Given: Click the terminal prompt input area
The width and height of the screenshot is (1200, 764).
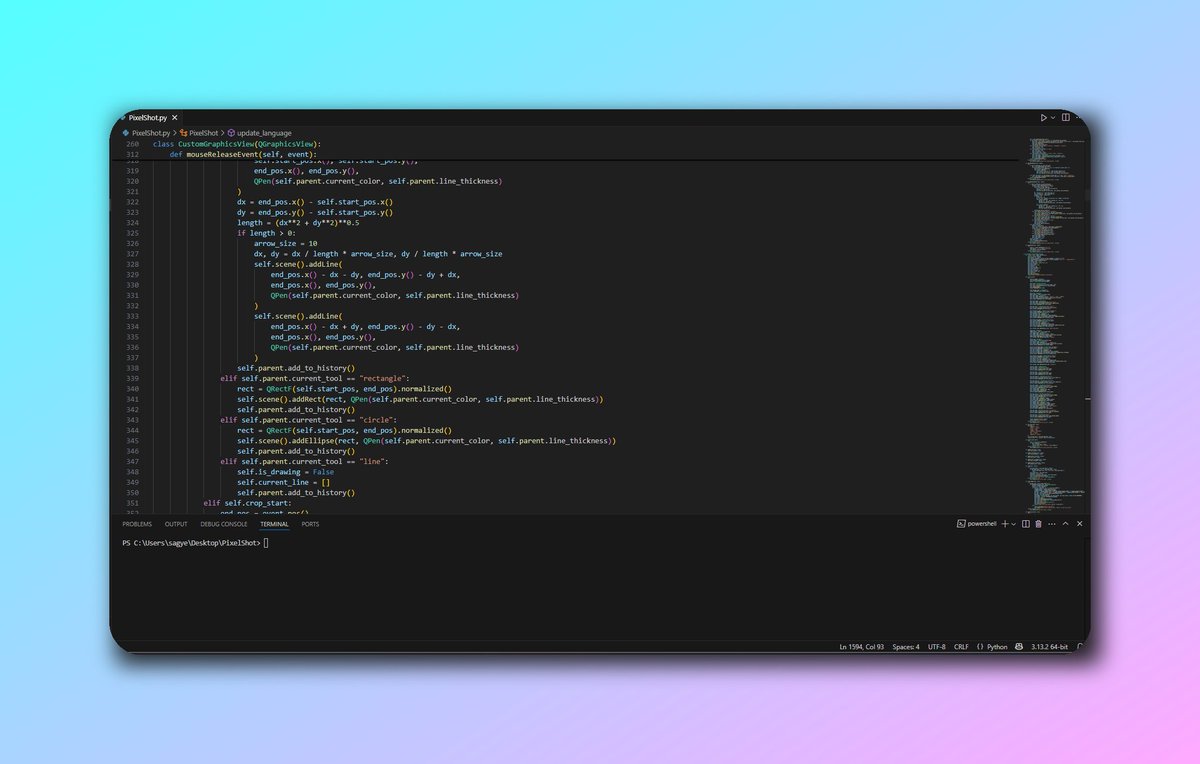Looking at the screenshot, I should [x=266, y=543].
